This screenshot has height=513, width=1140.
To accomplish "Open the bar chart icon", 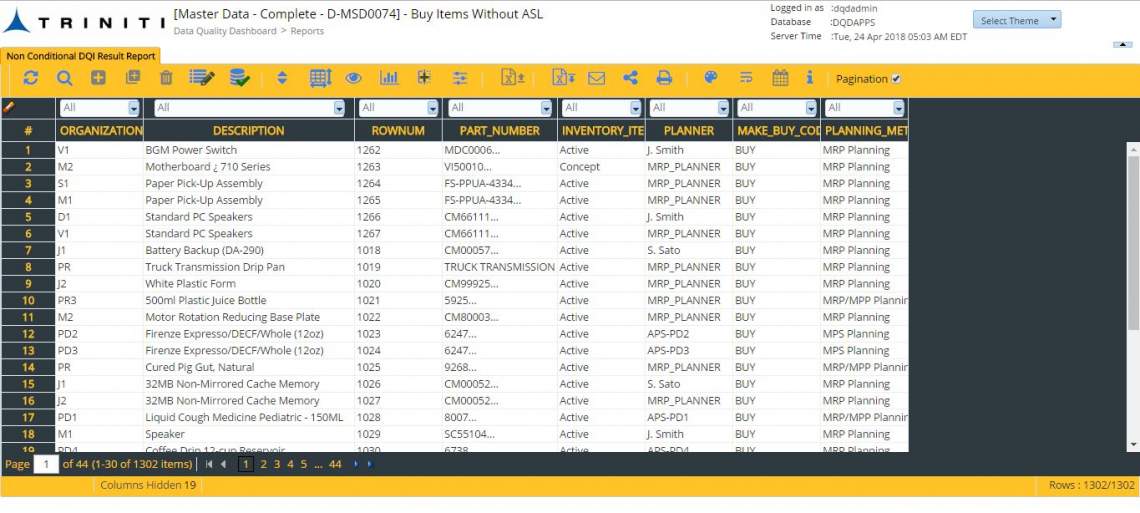I will pos(389,78).
